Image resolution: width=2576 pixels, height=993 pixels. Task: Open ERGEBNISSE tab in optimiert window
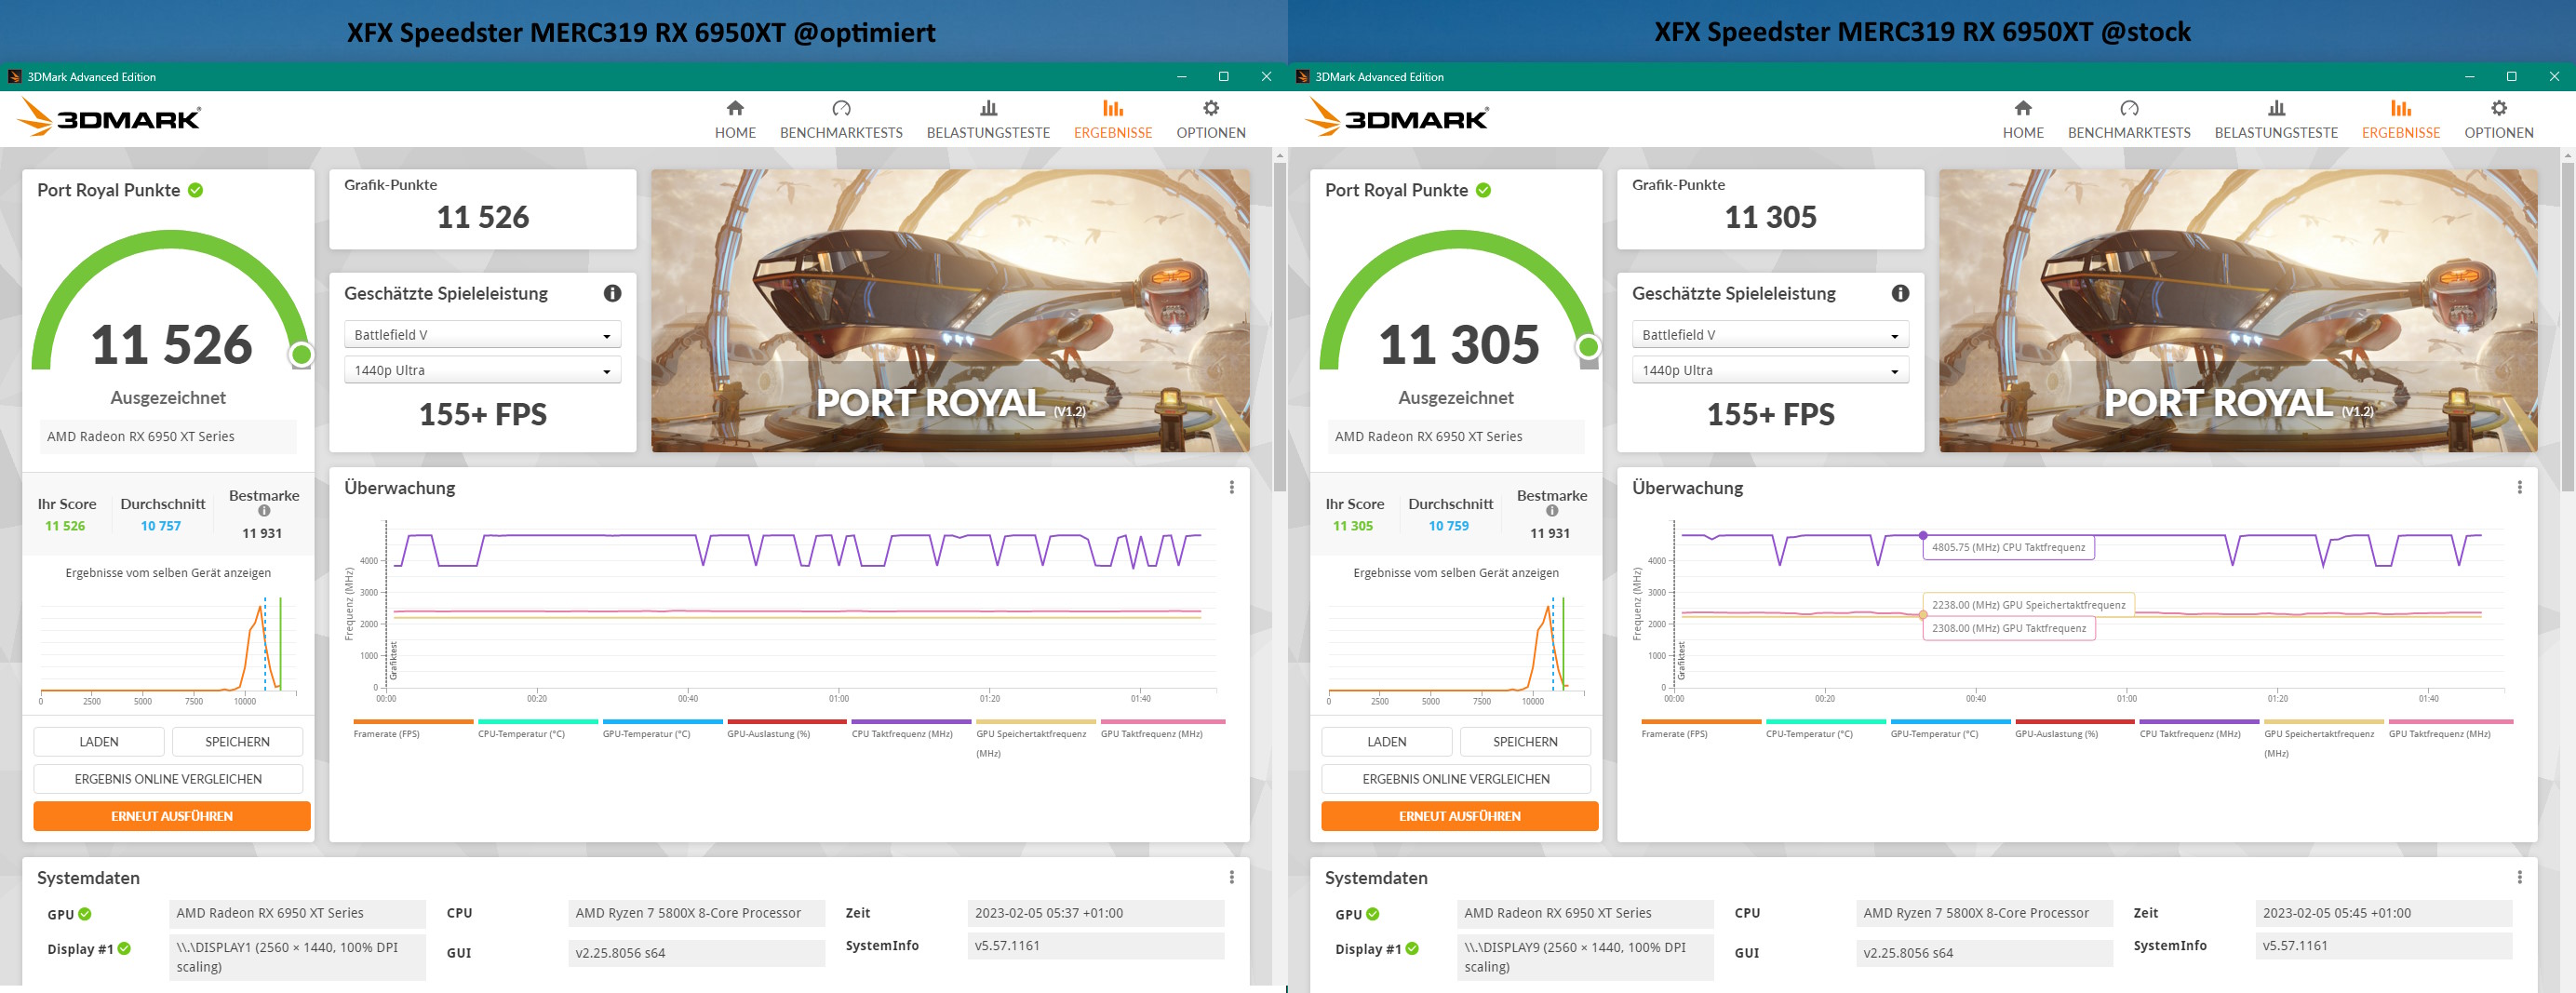[1113, 119]
